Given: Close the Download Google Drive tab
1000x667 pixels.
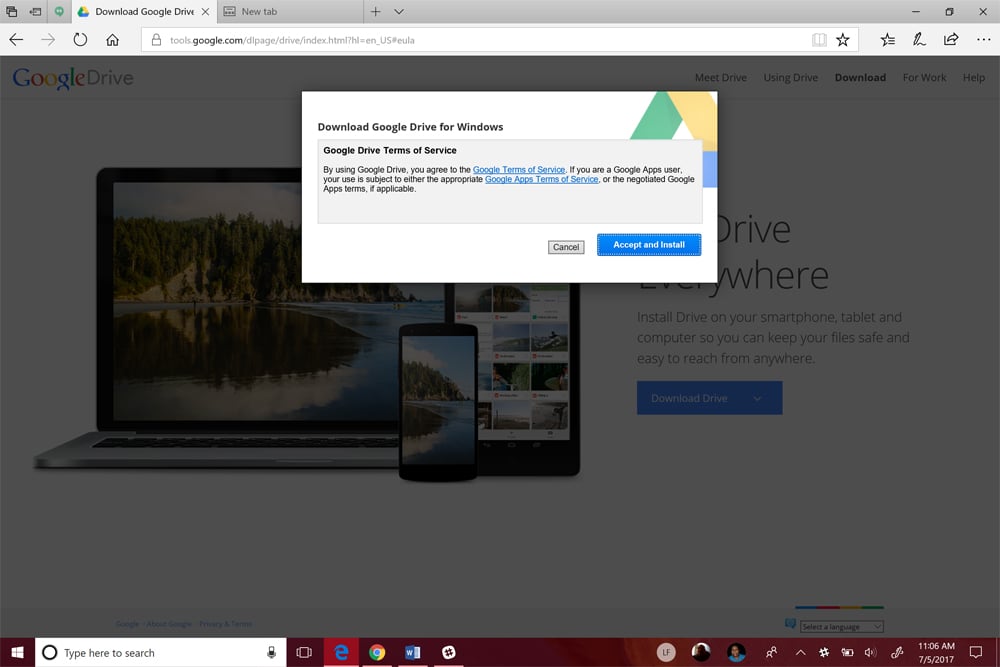Looking at the screenshot, I should [x=205, y=11].
